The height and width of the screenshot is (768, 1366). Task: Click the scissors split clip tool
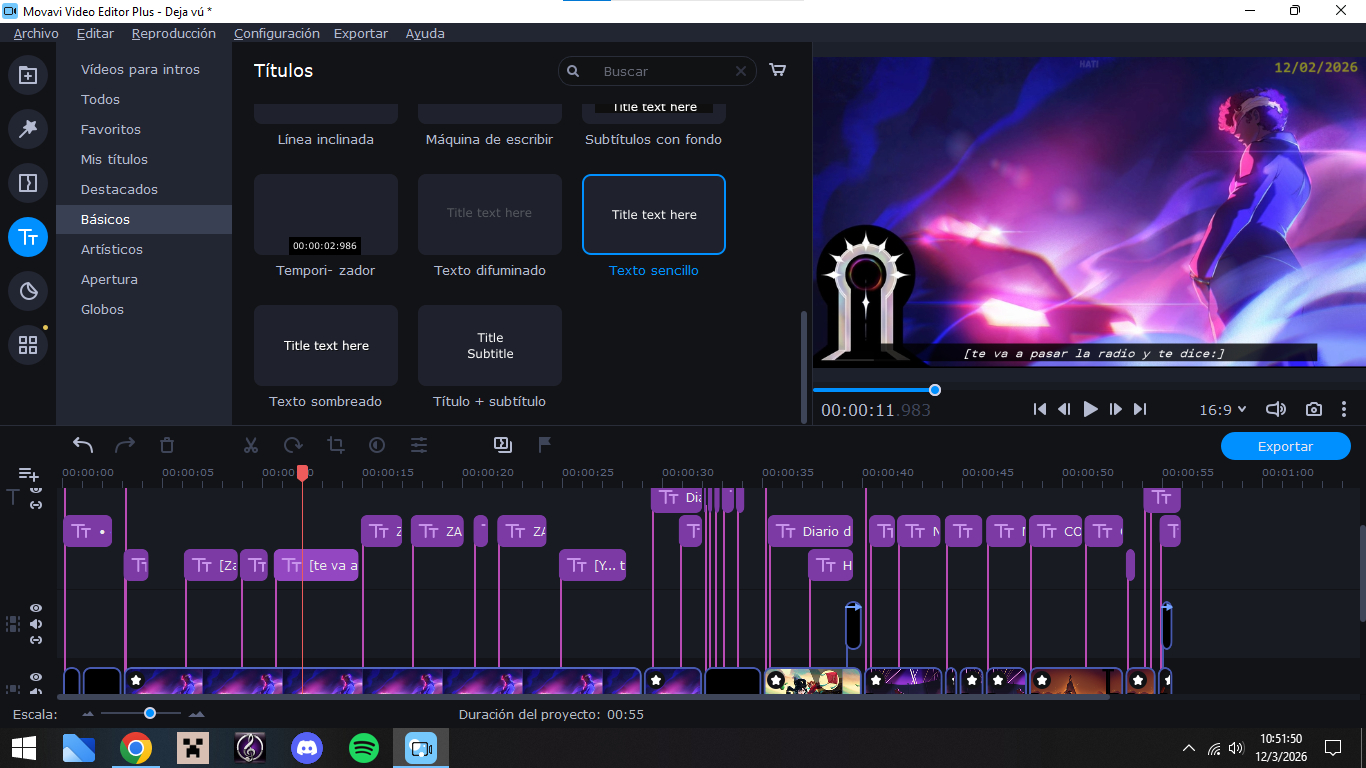pyautogui.click(x=251, y=445)
